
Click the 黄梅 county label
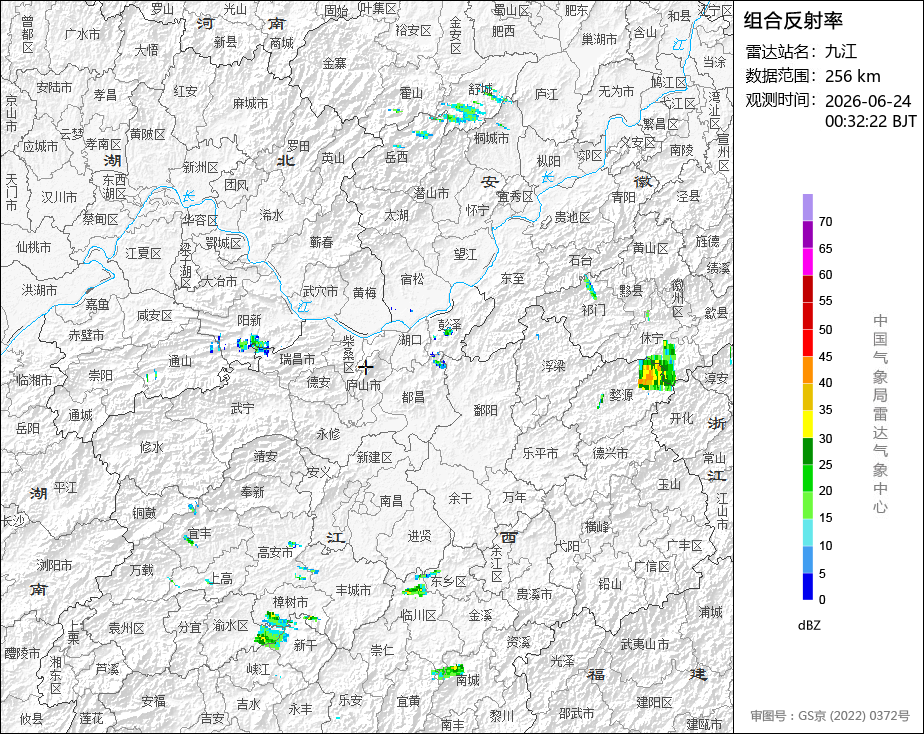364,292
